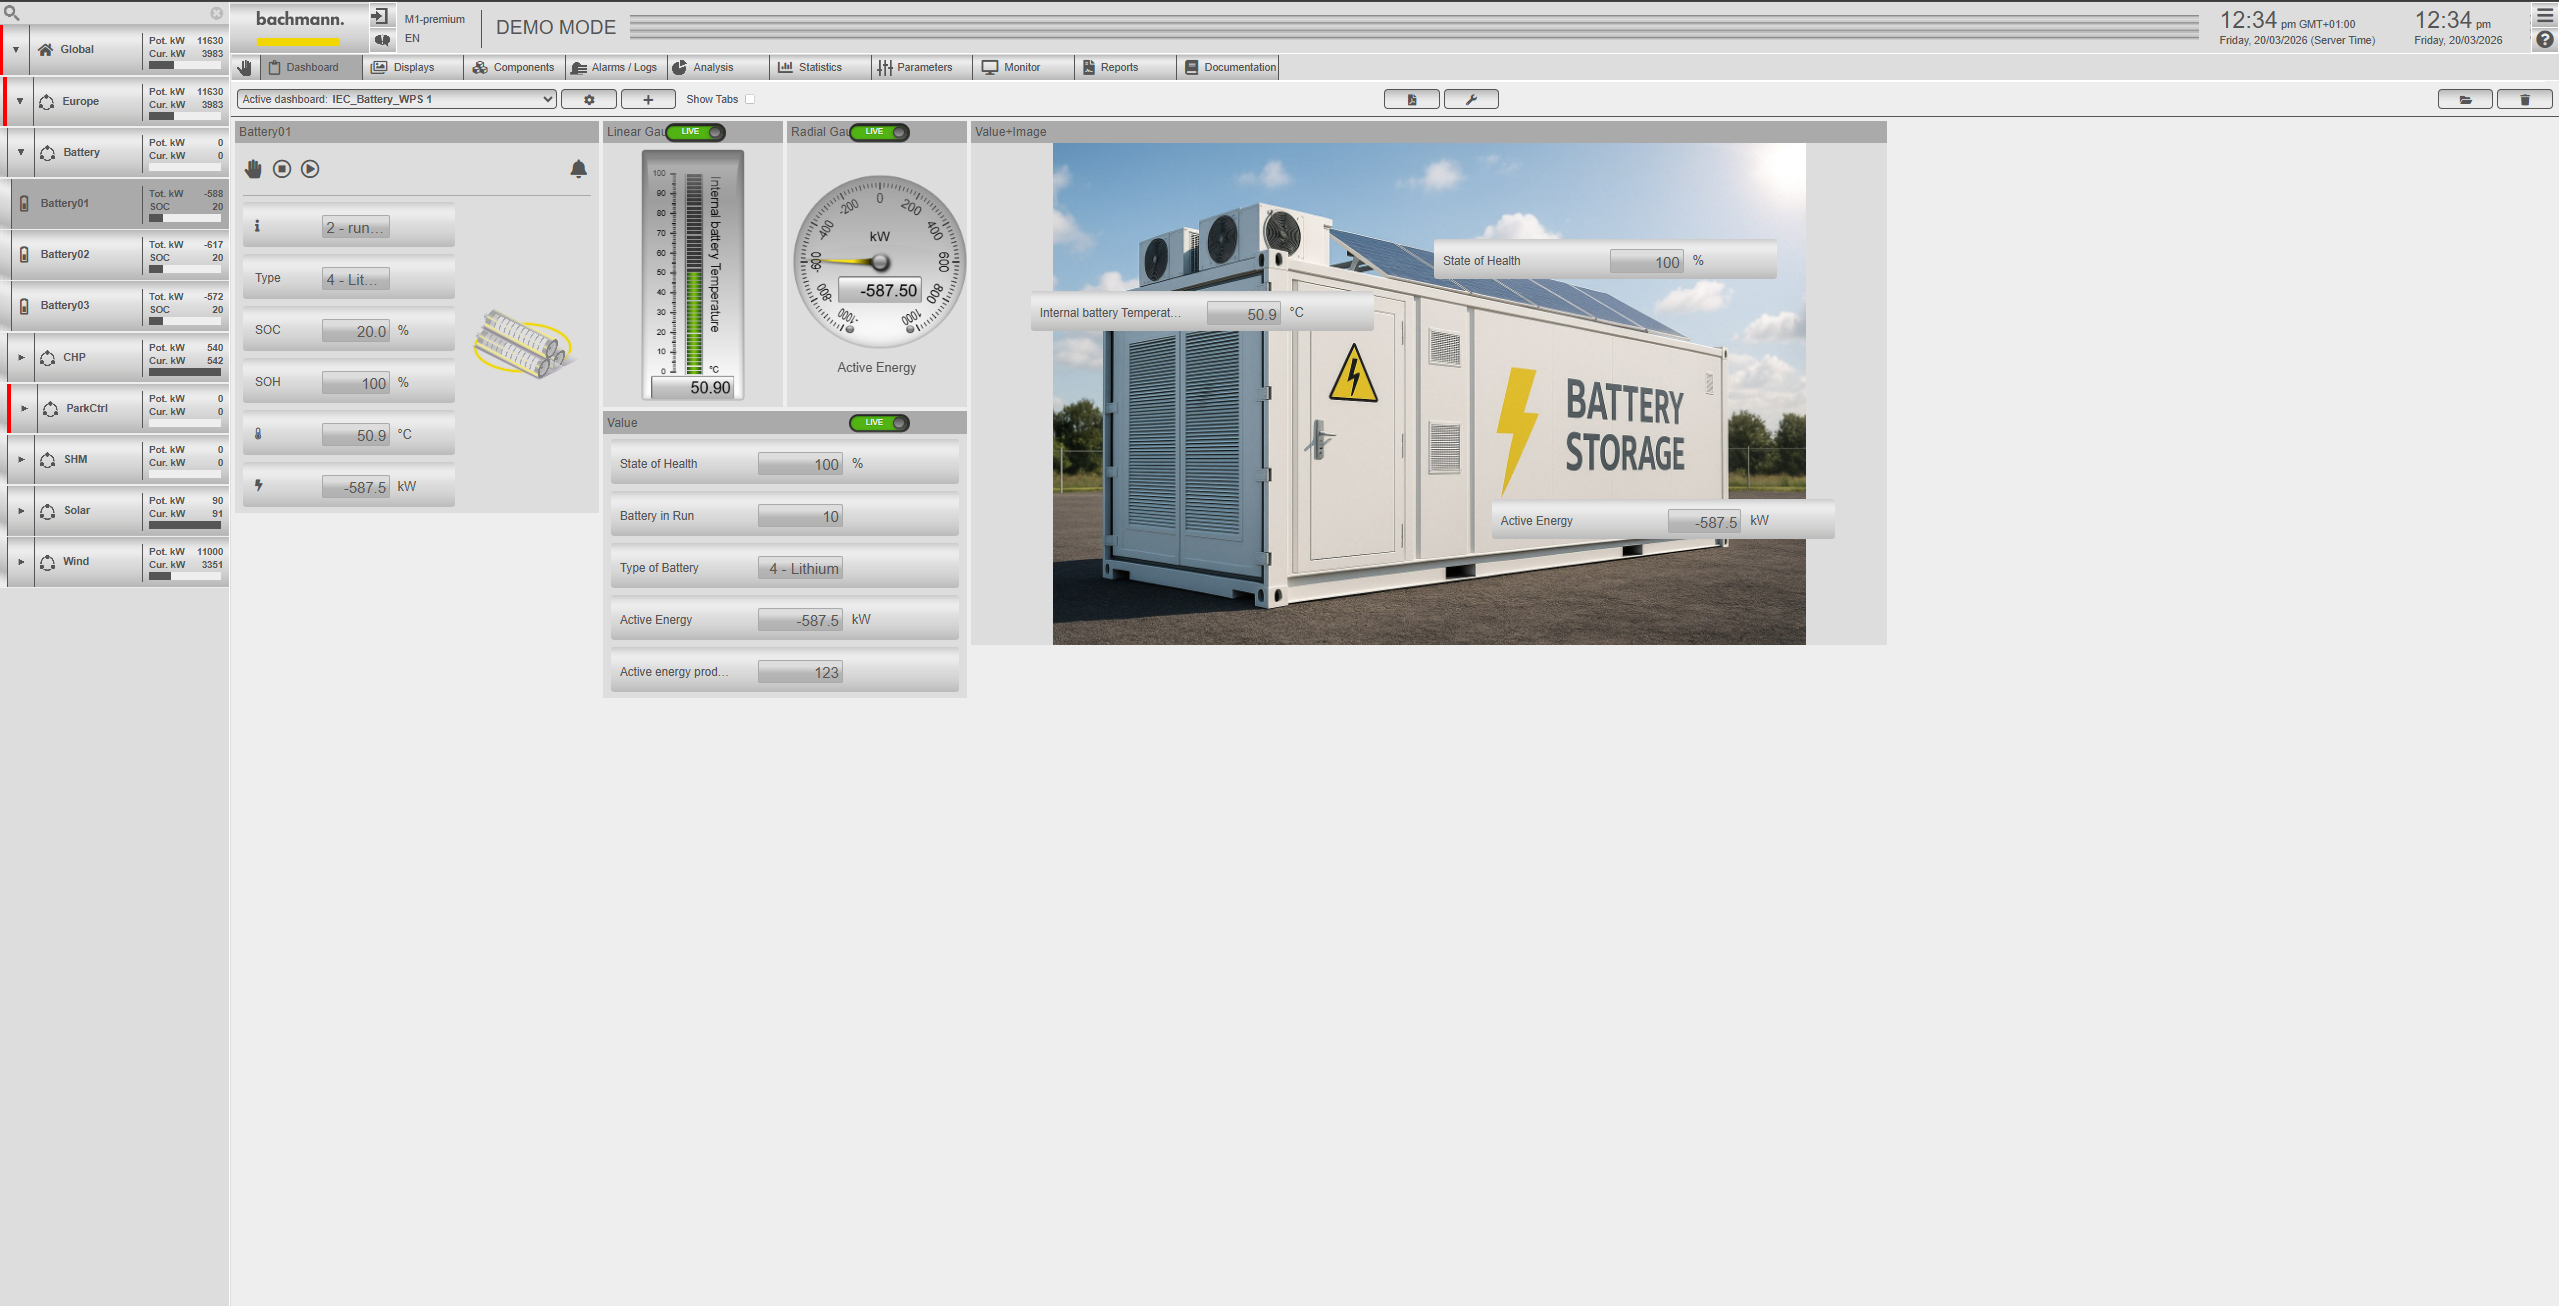Open the Alarms / Logs tab

[x=615, y=67]
